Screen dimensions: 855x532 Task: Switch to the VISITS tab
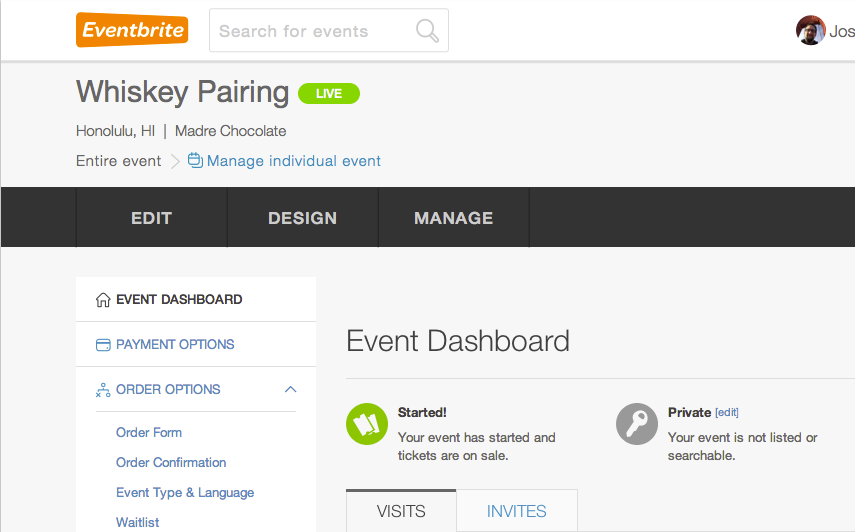[x=401, y=511]
